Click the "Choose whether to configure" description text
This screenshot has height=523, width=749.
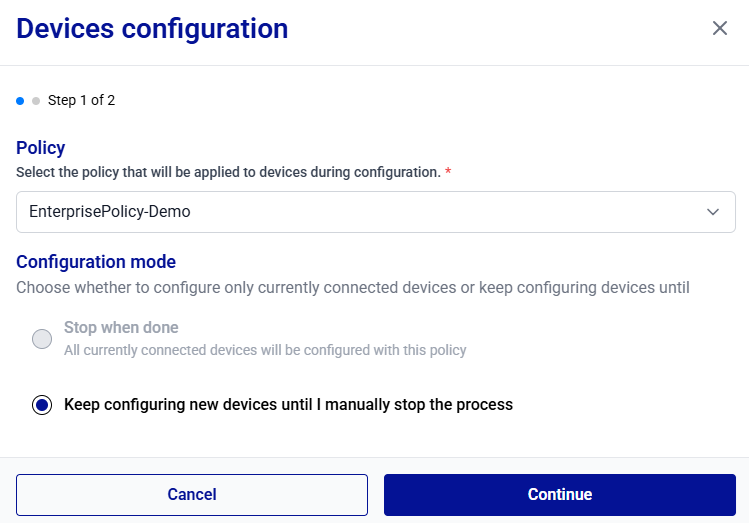(x=352, y=288)
